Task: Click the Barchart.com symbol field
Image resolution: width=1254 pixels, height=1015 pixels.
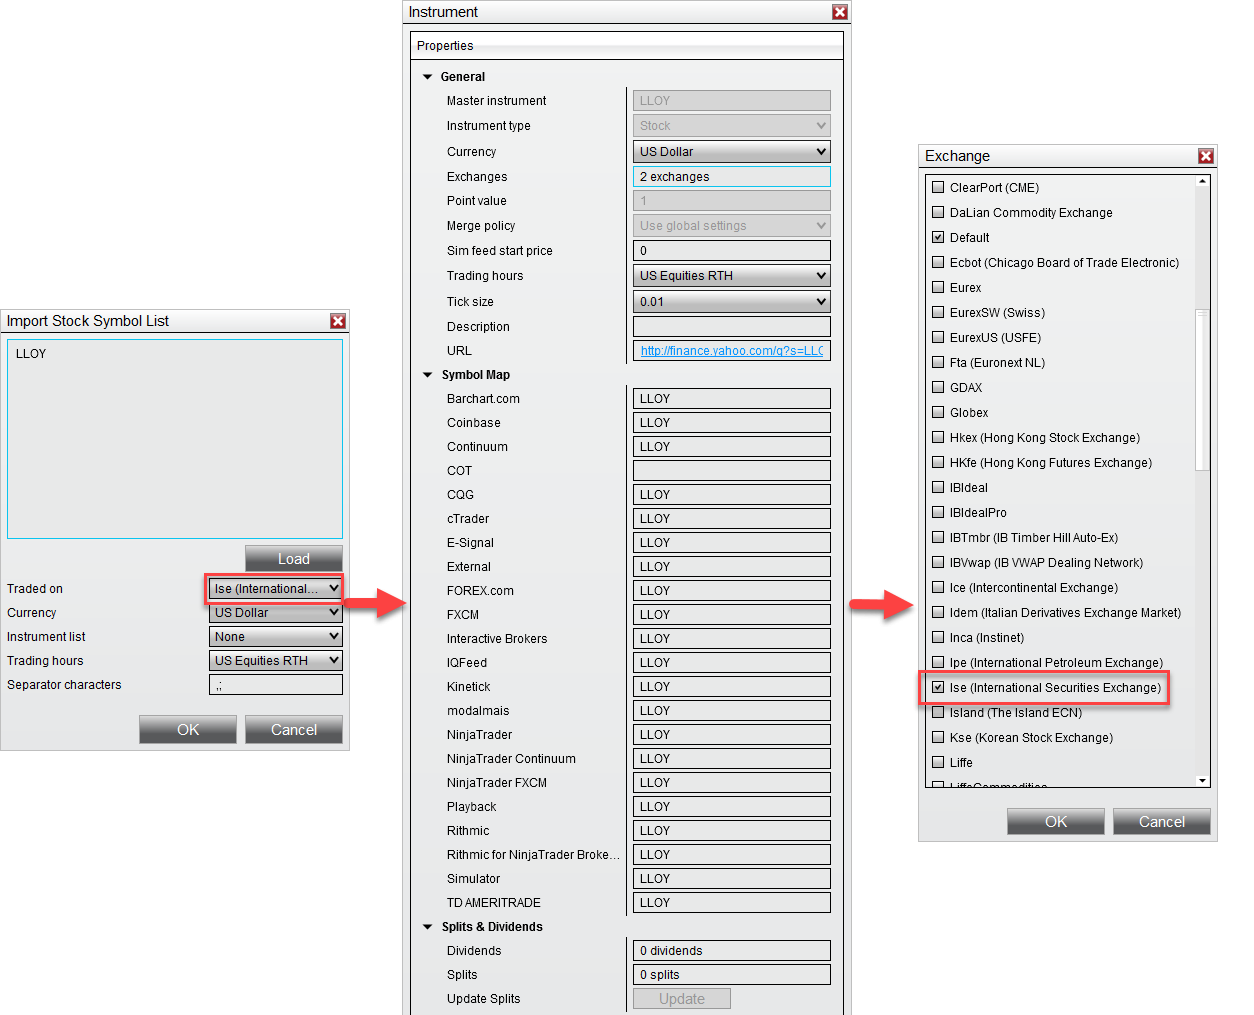Action: point(732,399)
